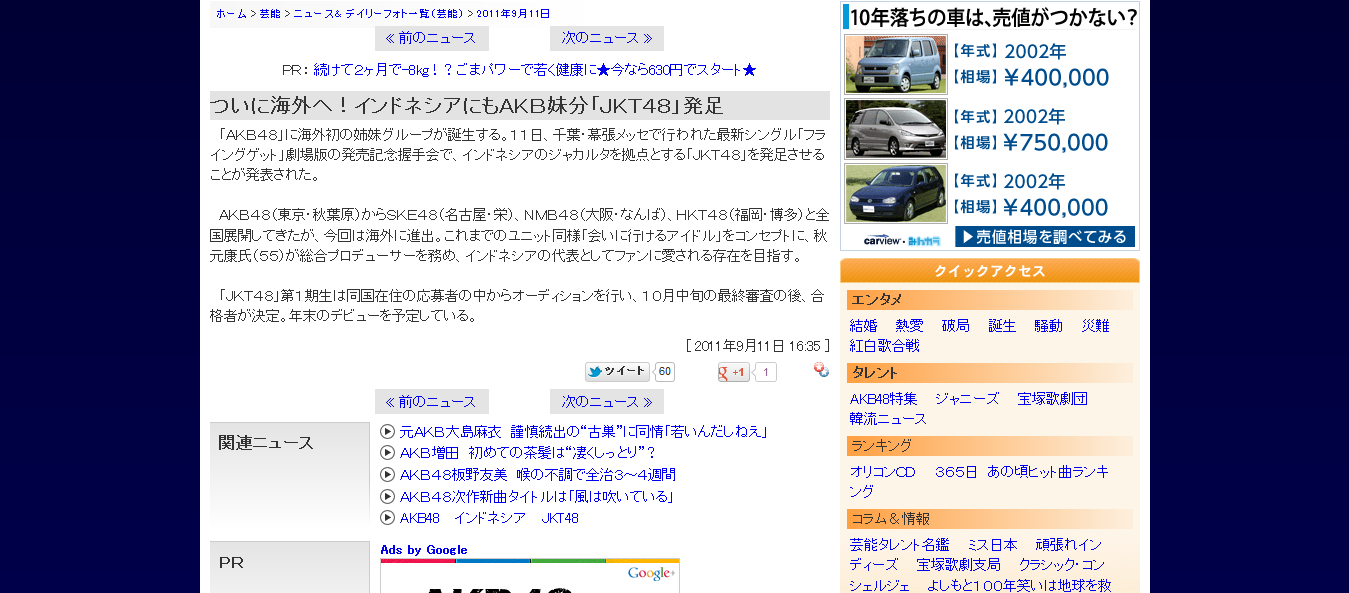Click 売値相場を調べてみる ad button

pyautogui.click(x=1045, y=237)
